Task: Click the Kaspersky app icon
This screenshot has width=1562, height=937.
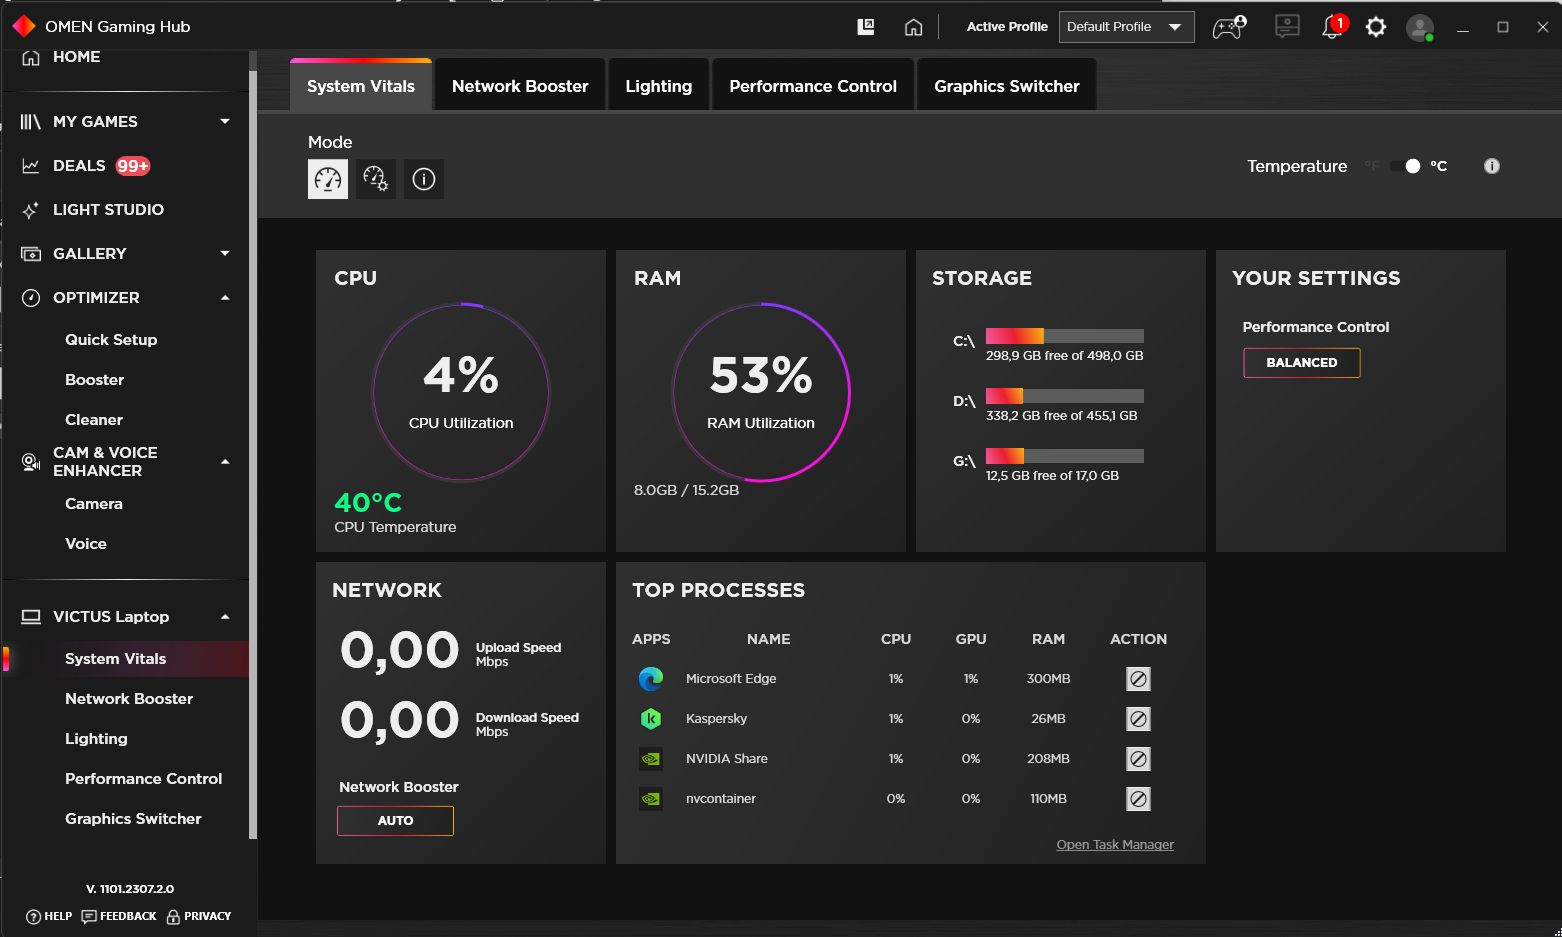Action: click(x=651, y=719)
